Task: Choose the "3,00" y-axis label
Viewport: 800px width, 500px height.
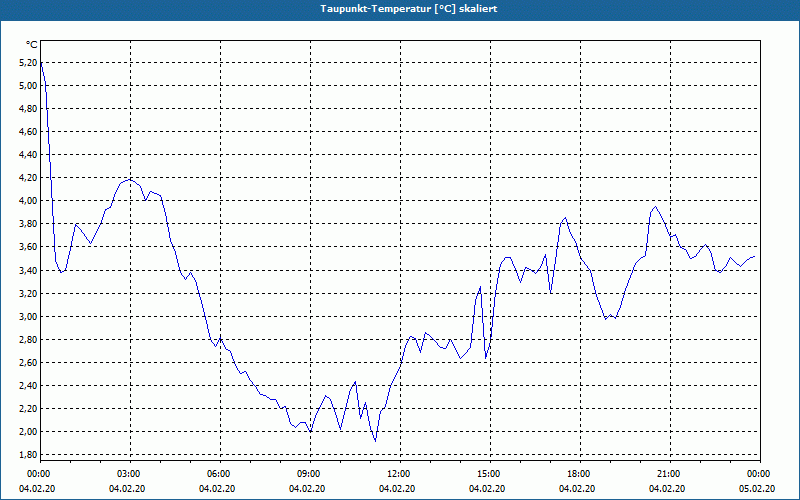Action: point(29,317)
